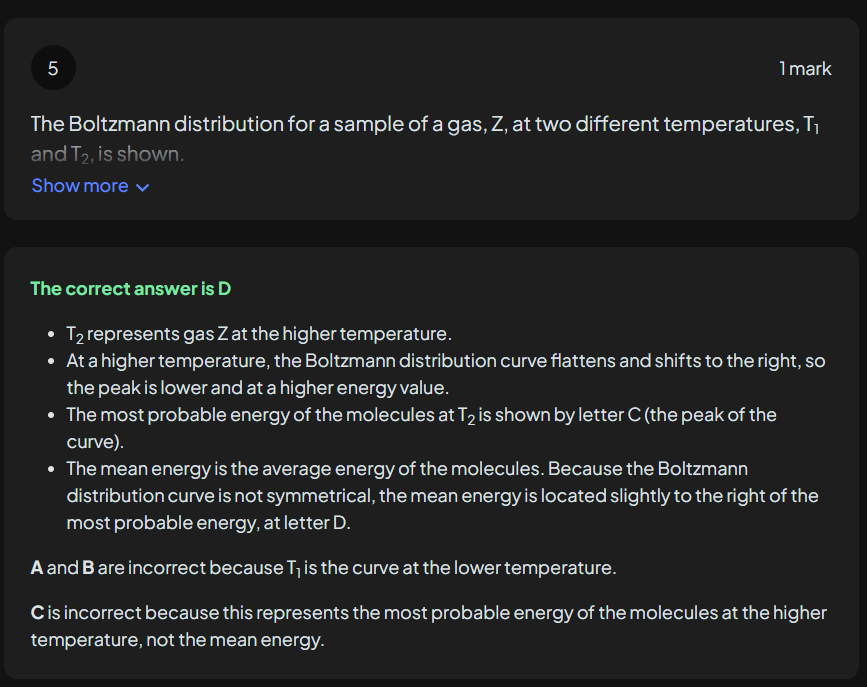The height and width of the screenshot is (687, 867).
Task: Click the bold letter A in explanation
Action: coord(37,568)
